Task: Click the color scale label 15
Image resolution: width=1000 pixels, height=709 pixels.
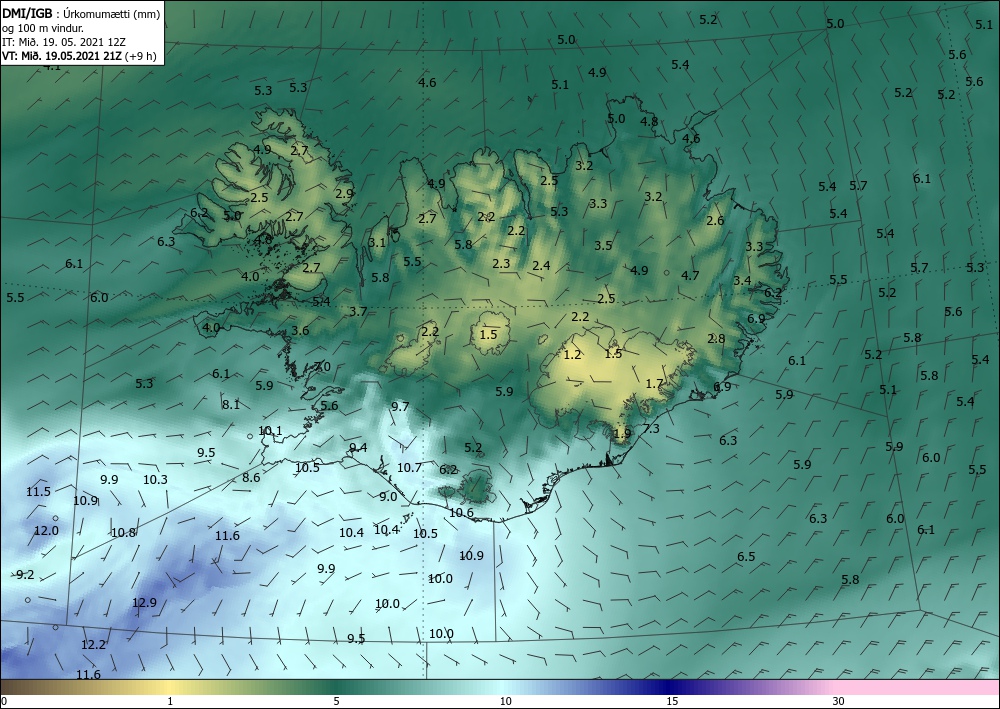Action: [672, 701]
